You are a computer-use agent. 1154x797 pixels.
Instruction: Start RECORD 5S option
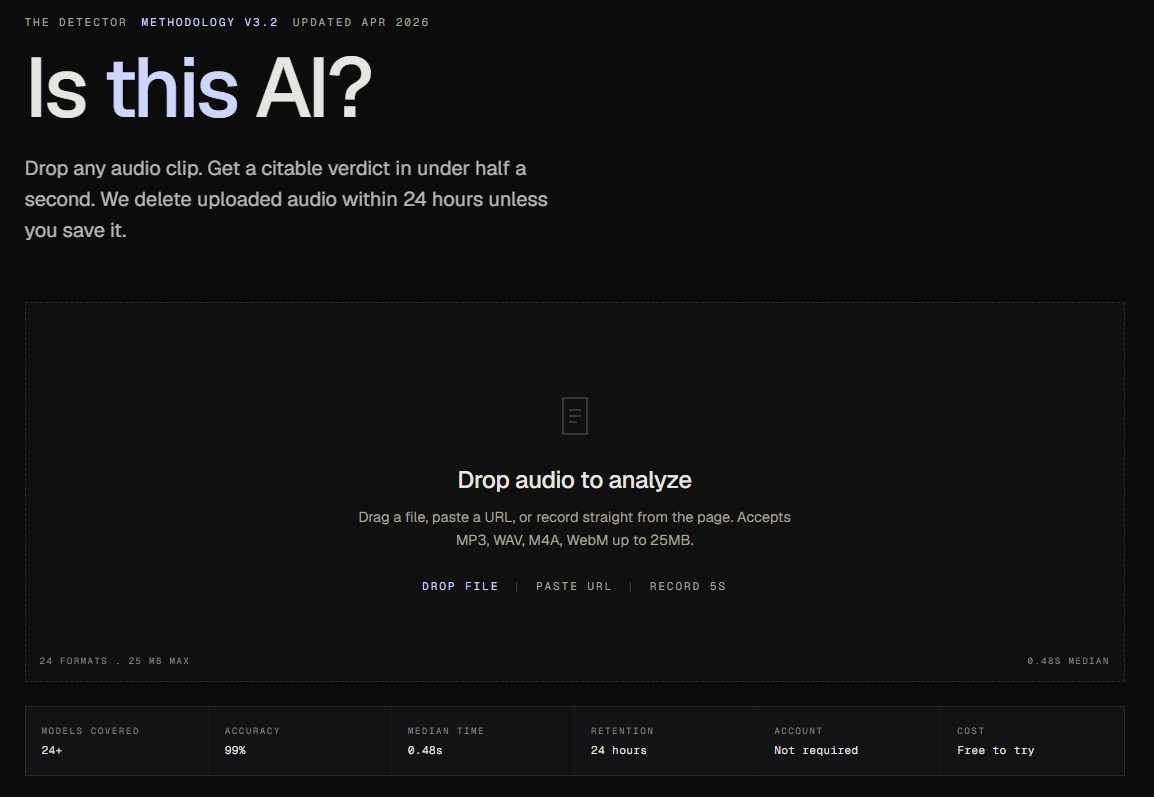click(687, 587)
